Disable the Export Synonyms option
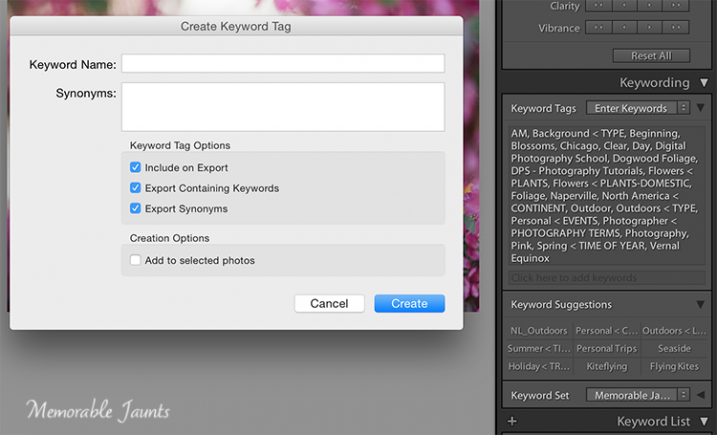The height and width of the screenshot is (435, 717). coord(135,209)
